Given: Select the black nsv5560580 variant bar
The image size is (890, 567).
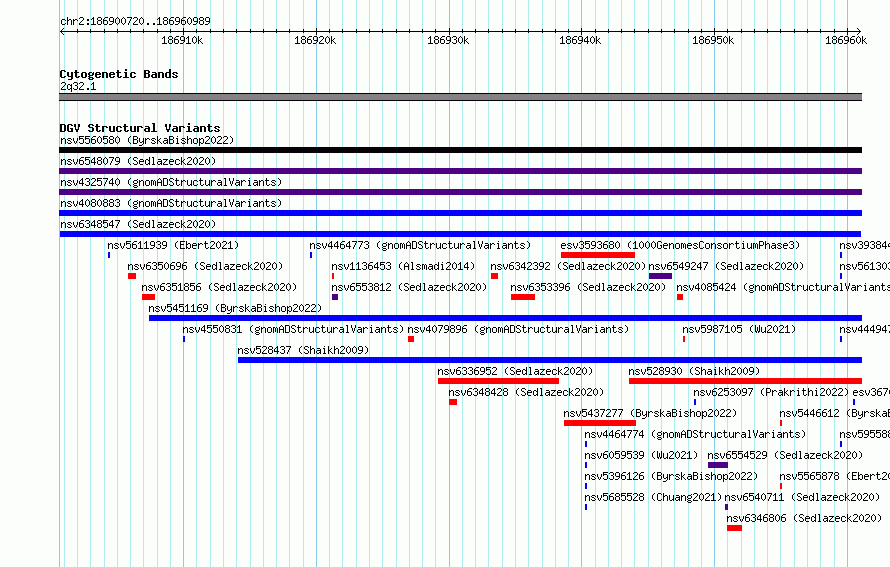Looking at the screenshot, I should point(460,150).
